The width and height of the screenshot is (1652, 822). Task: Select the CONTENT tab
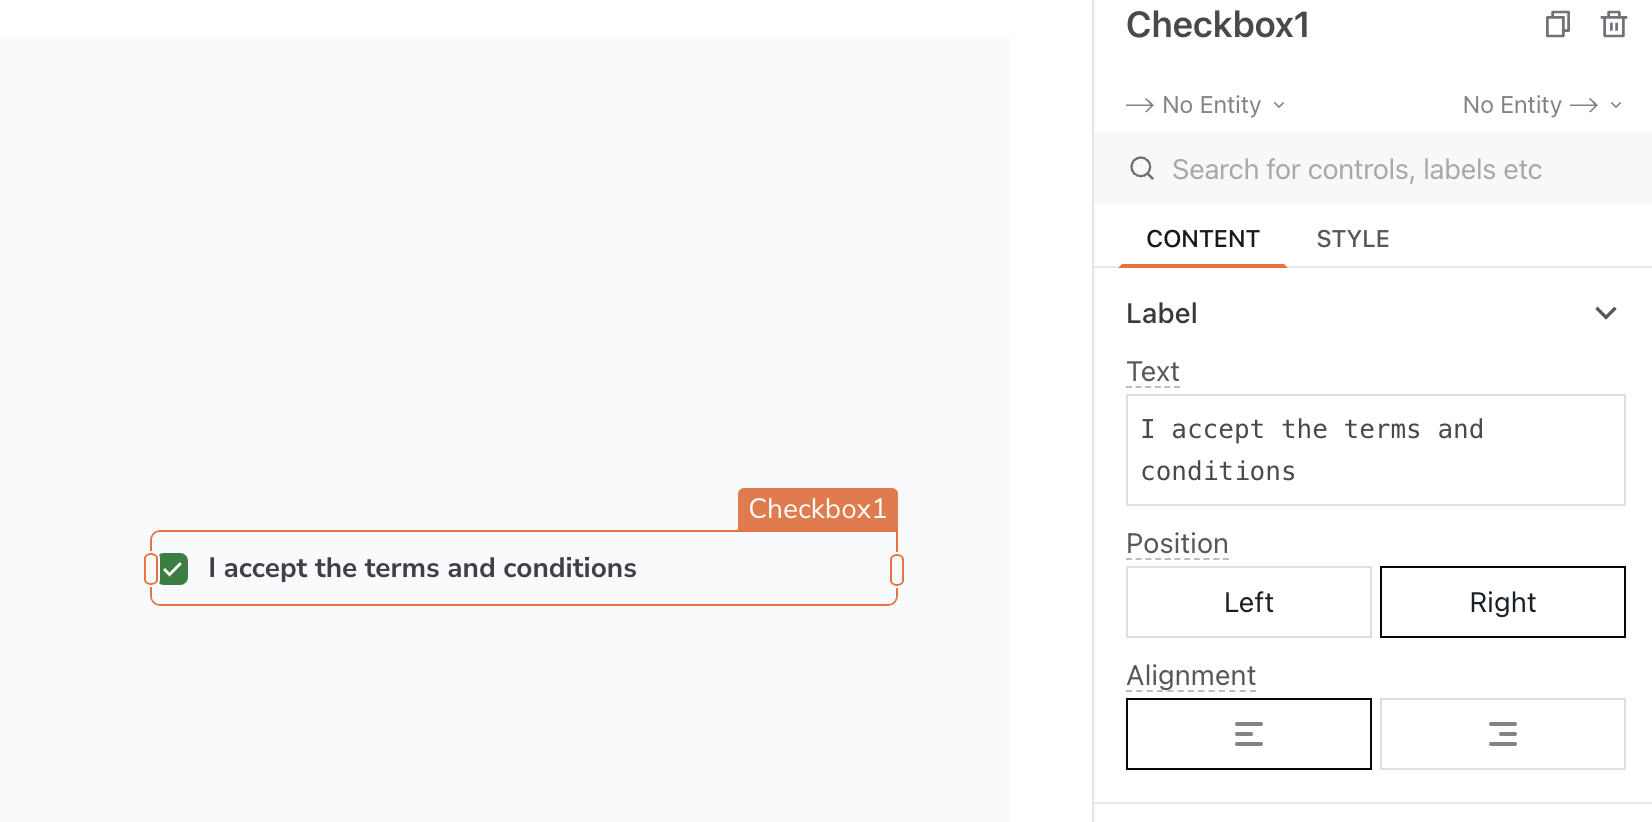1202,238
